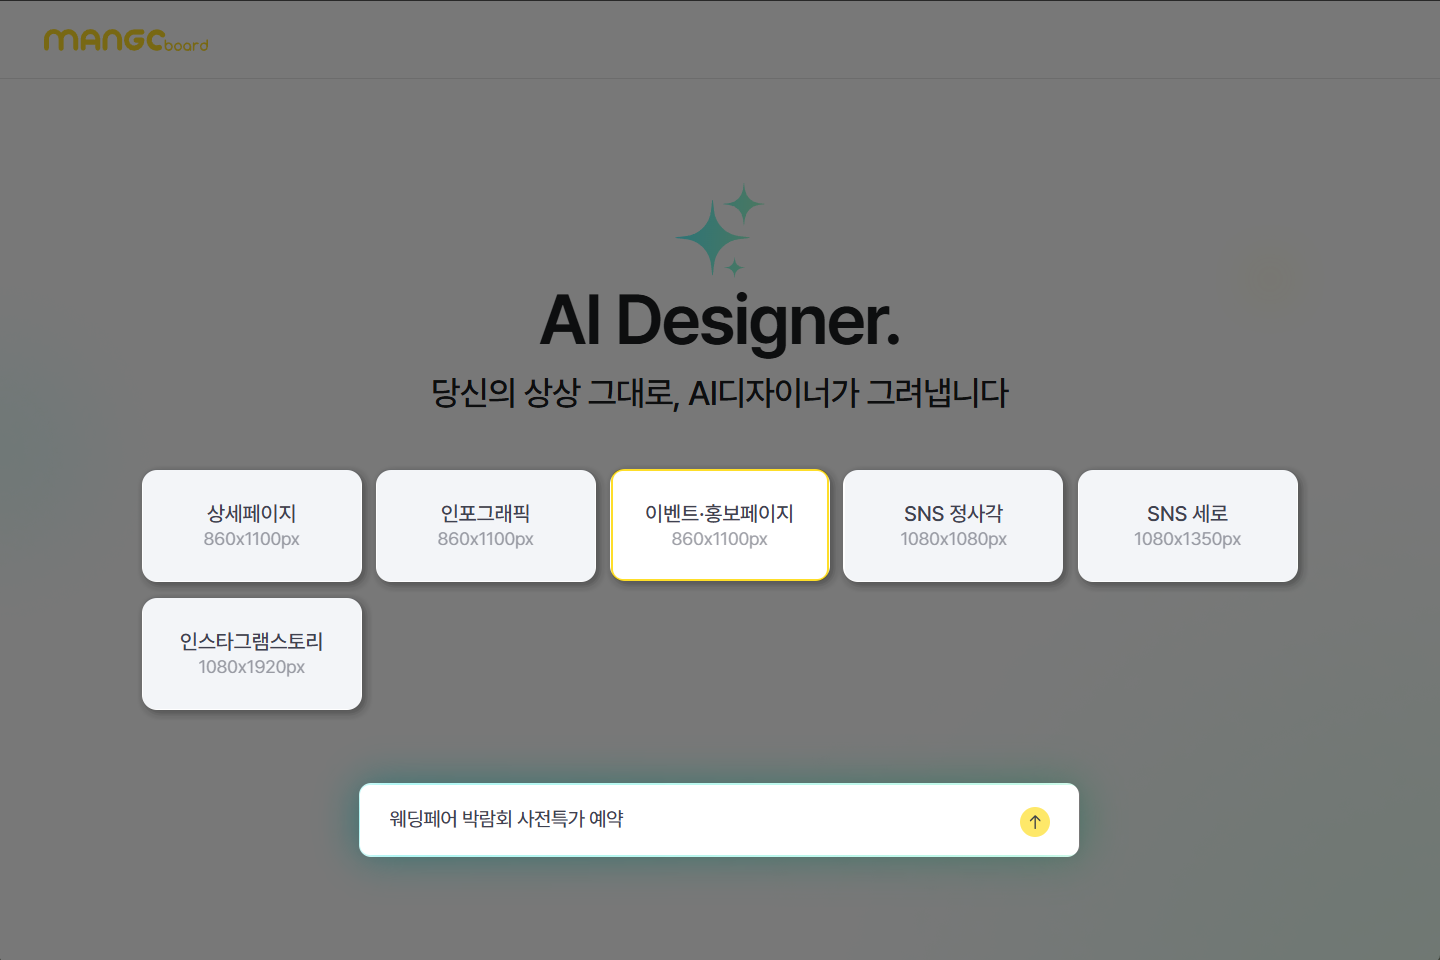Click the large teal sparkle star icon

[711, 237]
